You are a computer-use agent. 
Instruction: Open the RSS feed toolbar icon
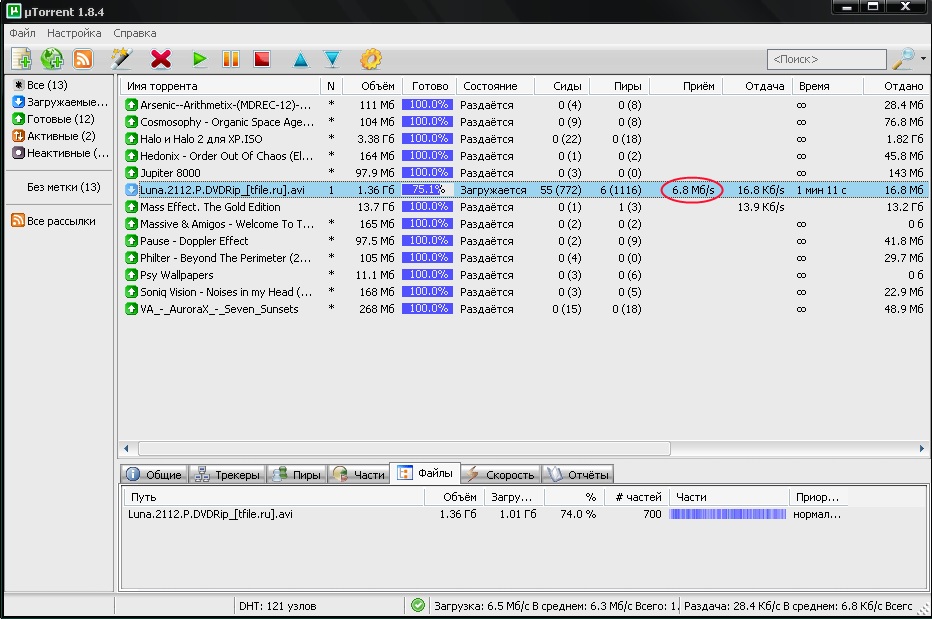[x=83, y=59]
